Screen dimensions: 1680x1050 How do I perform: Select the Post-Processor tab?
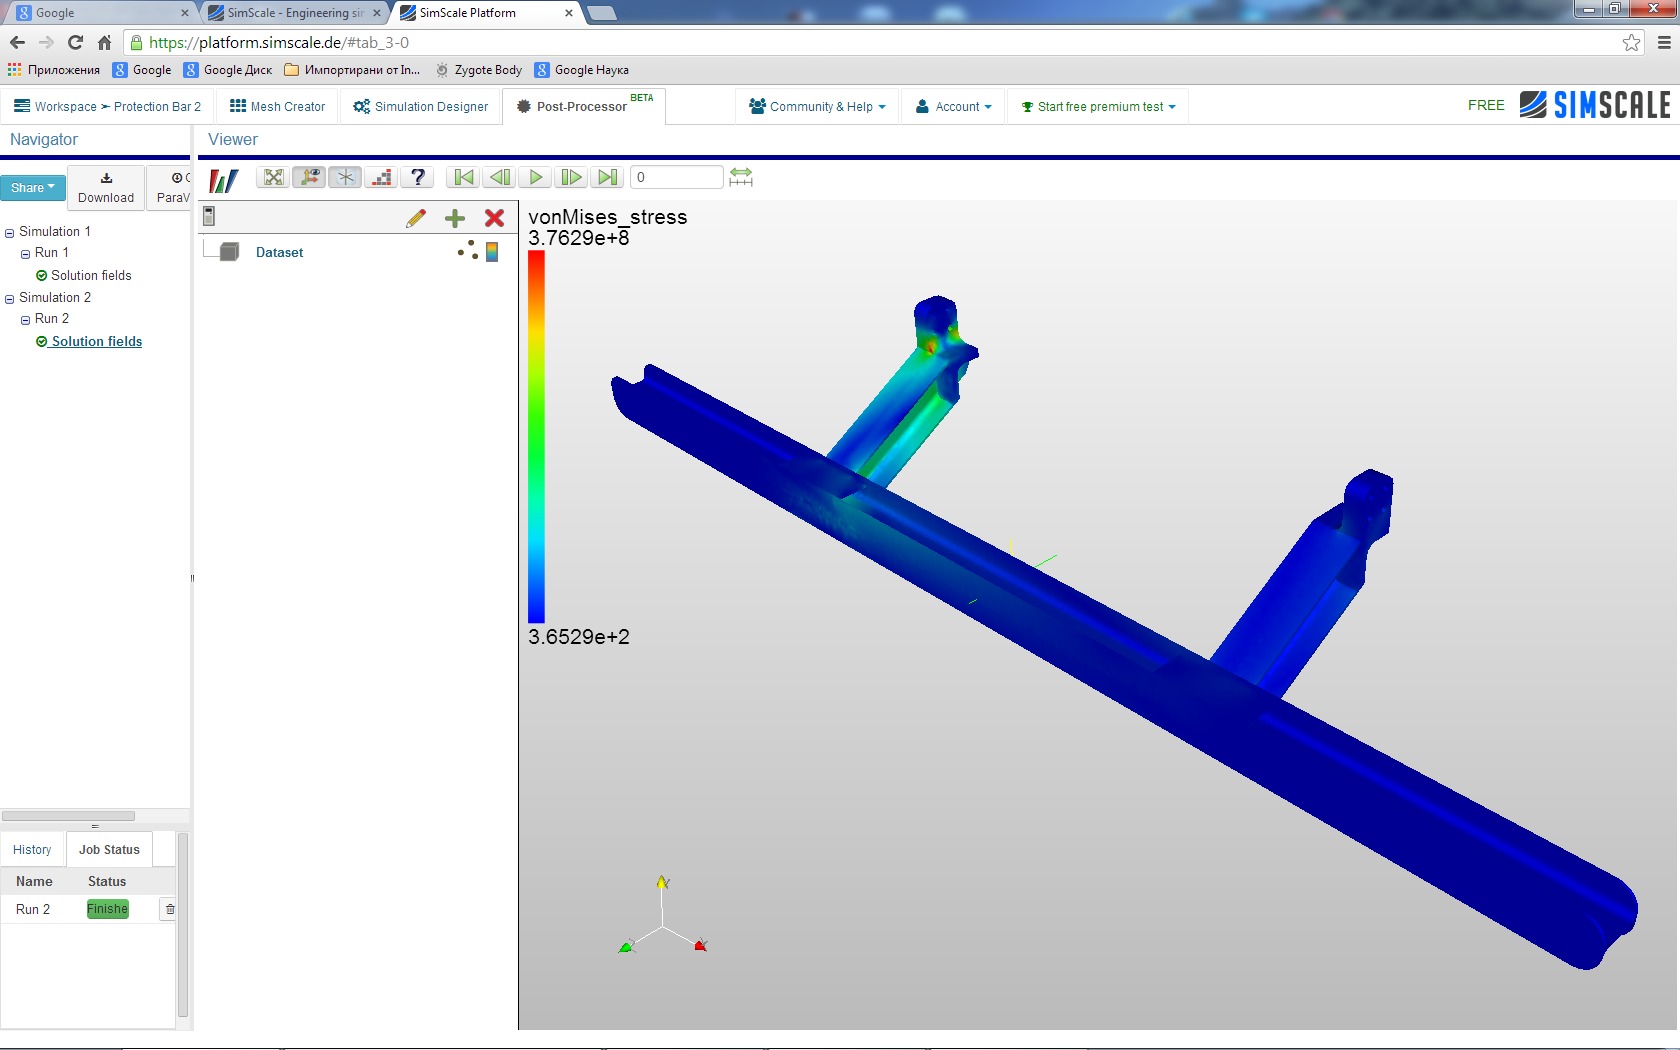click(x=583, y=106)
